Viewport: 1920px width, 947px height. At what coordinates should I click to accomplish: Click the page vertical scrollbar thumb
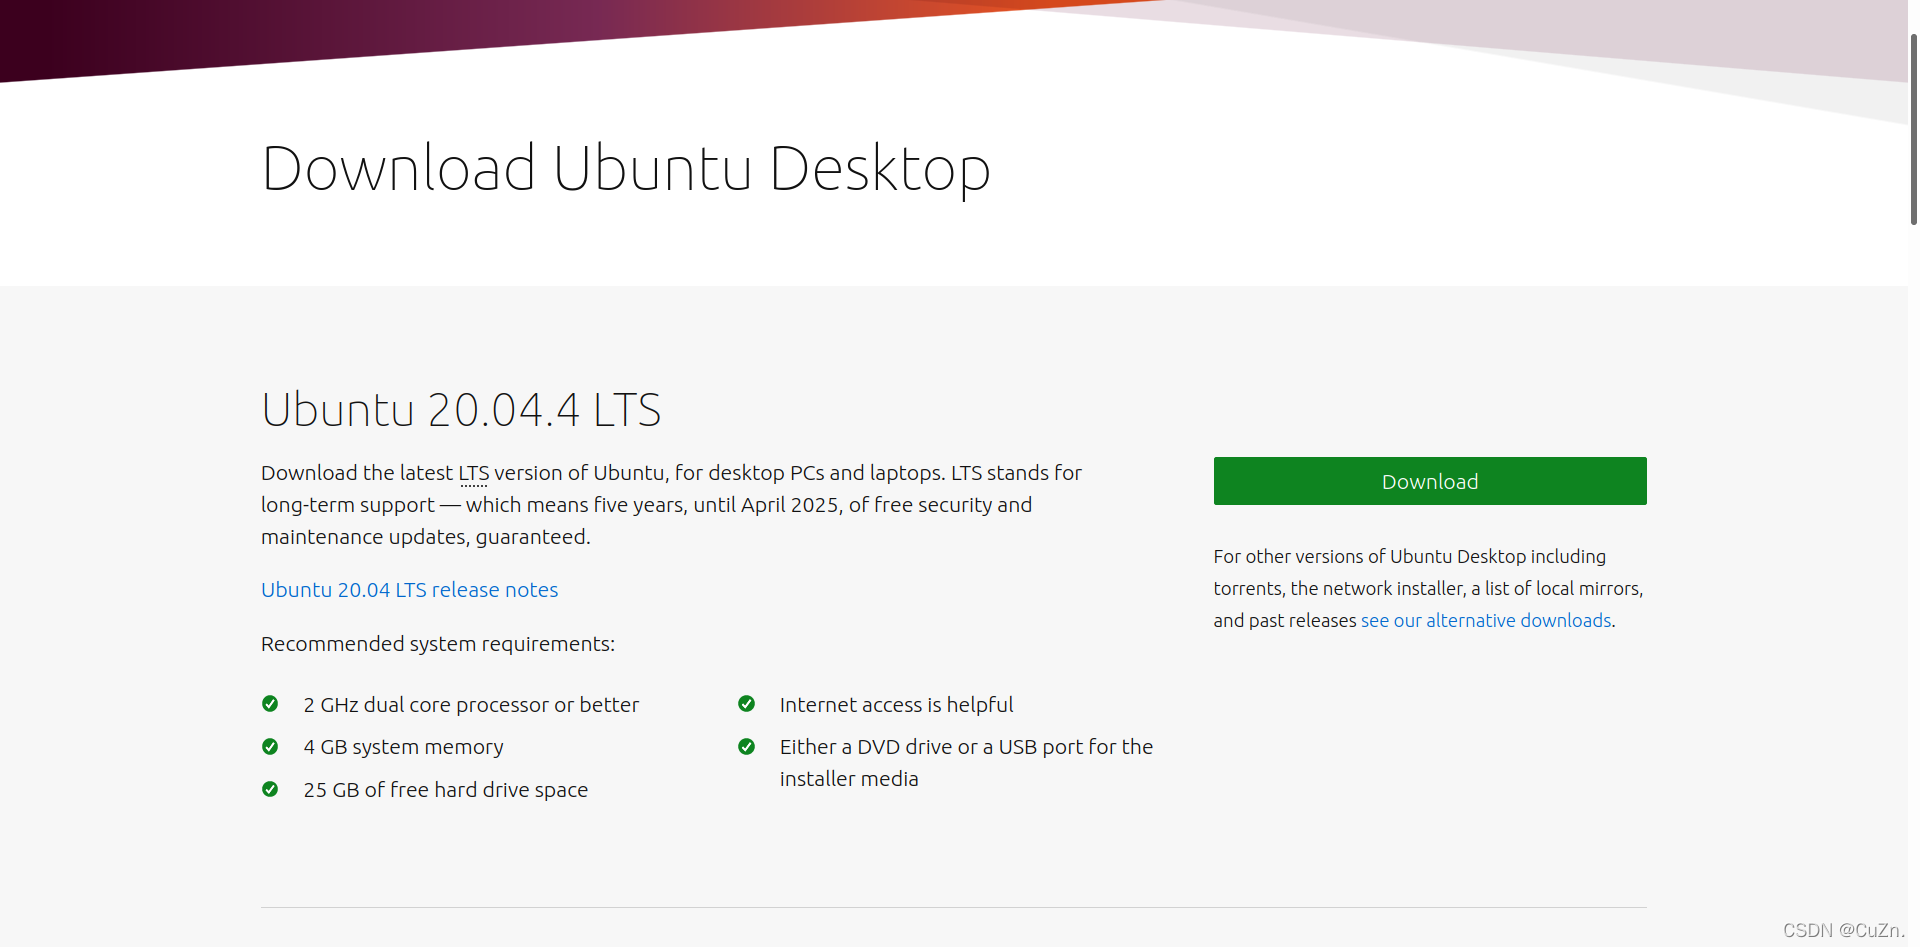pos(1913,130)
